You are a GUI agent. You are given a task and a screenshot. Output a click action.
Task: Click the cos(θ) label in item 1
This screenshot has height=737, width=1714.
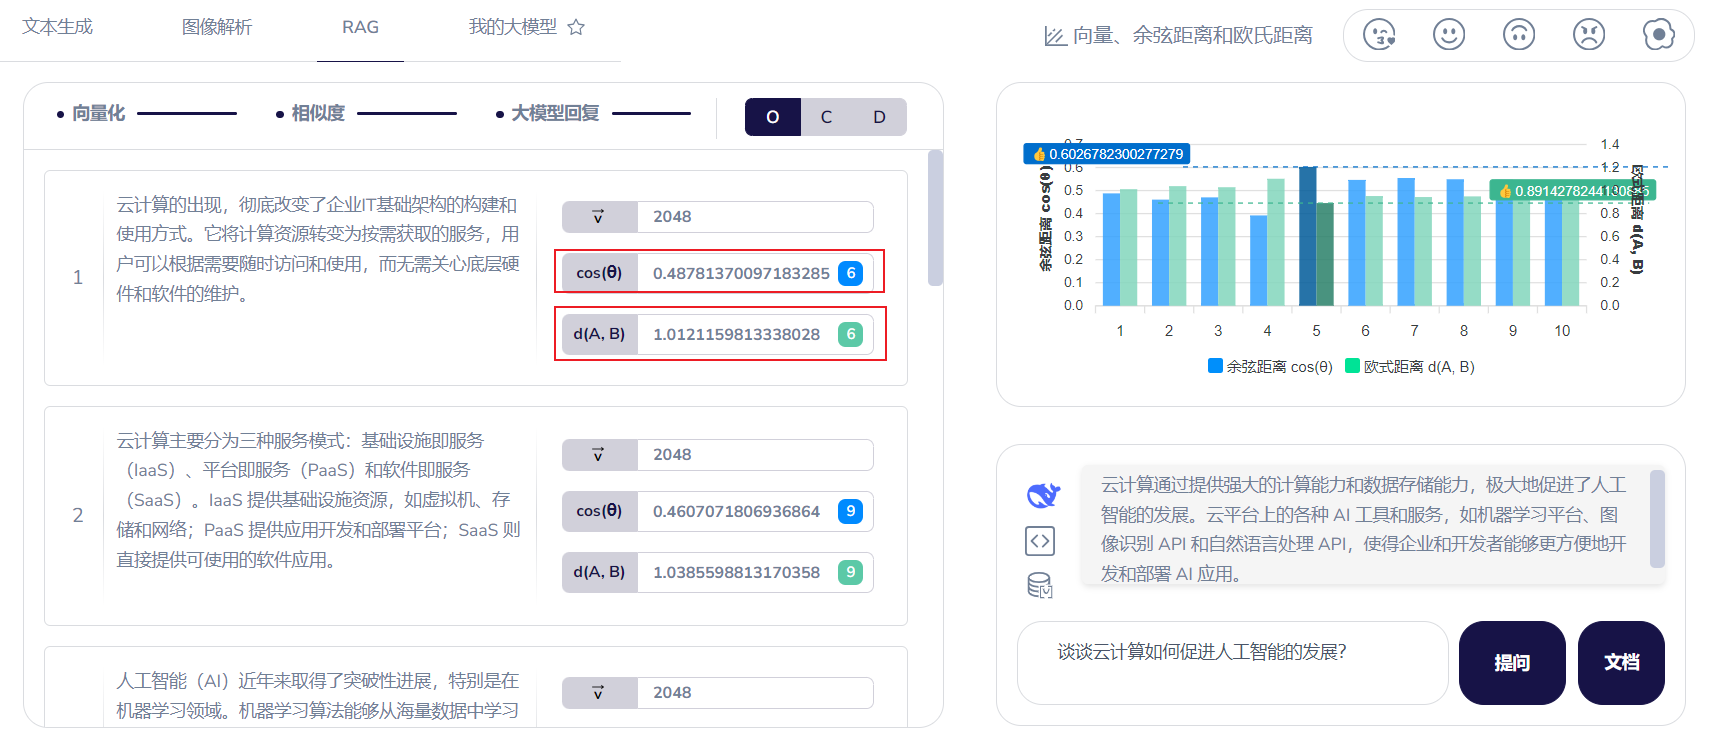click(x=599, y=273)
